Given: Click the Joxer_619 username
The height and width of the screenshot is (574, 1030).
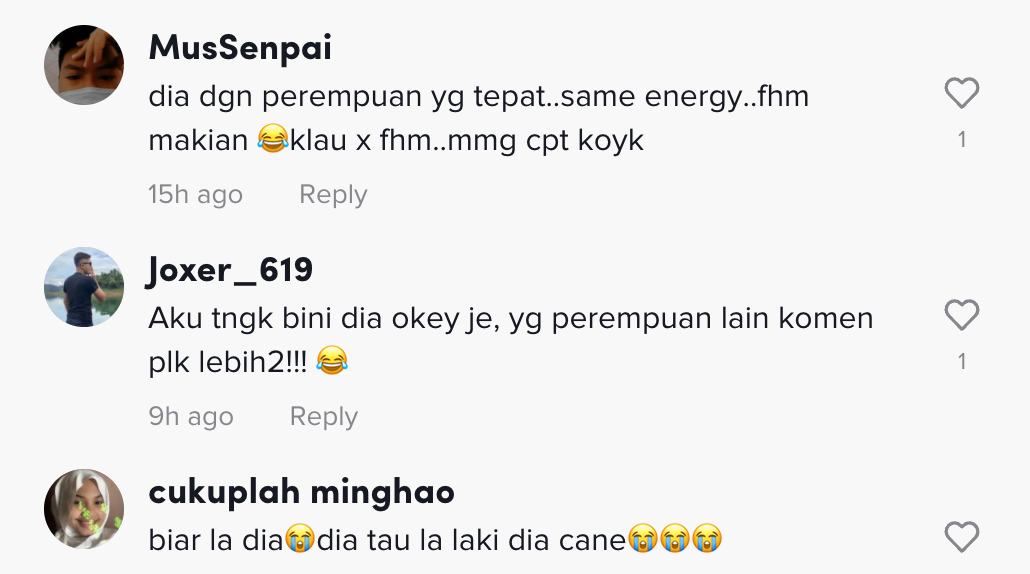Looking at the screenshot, I should [x=230, y=270].
